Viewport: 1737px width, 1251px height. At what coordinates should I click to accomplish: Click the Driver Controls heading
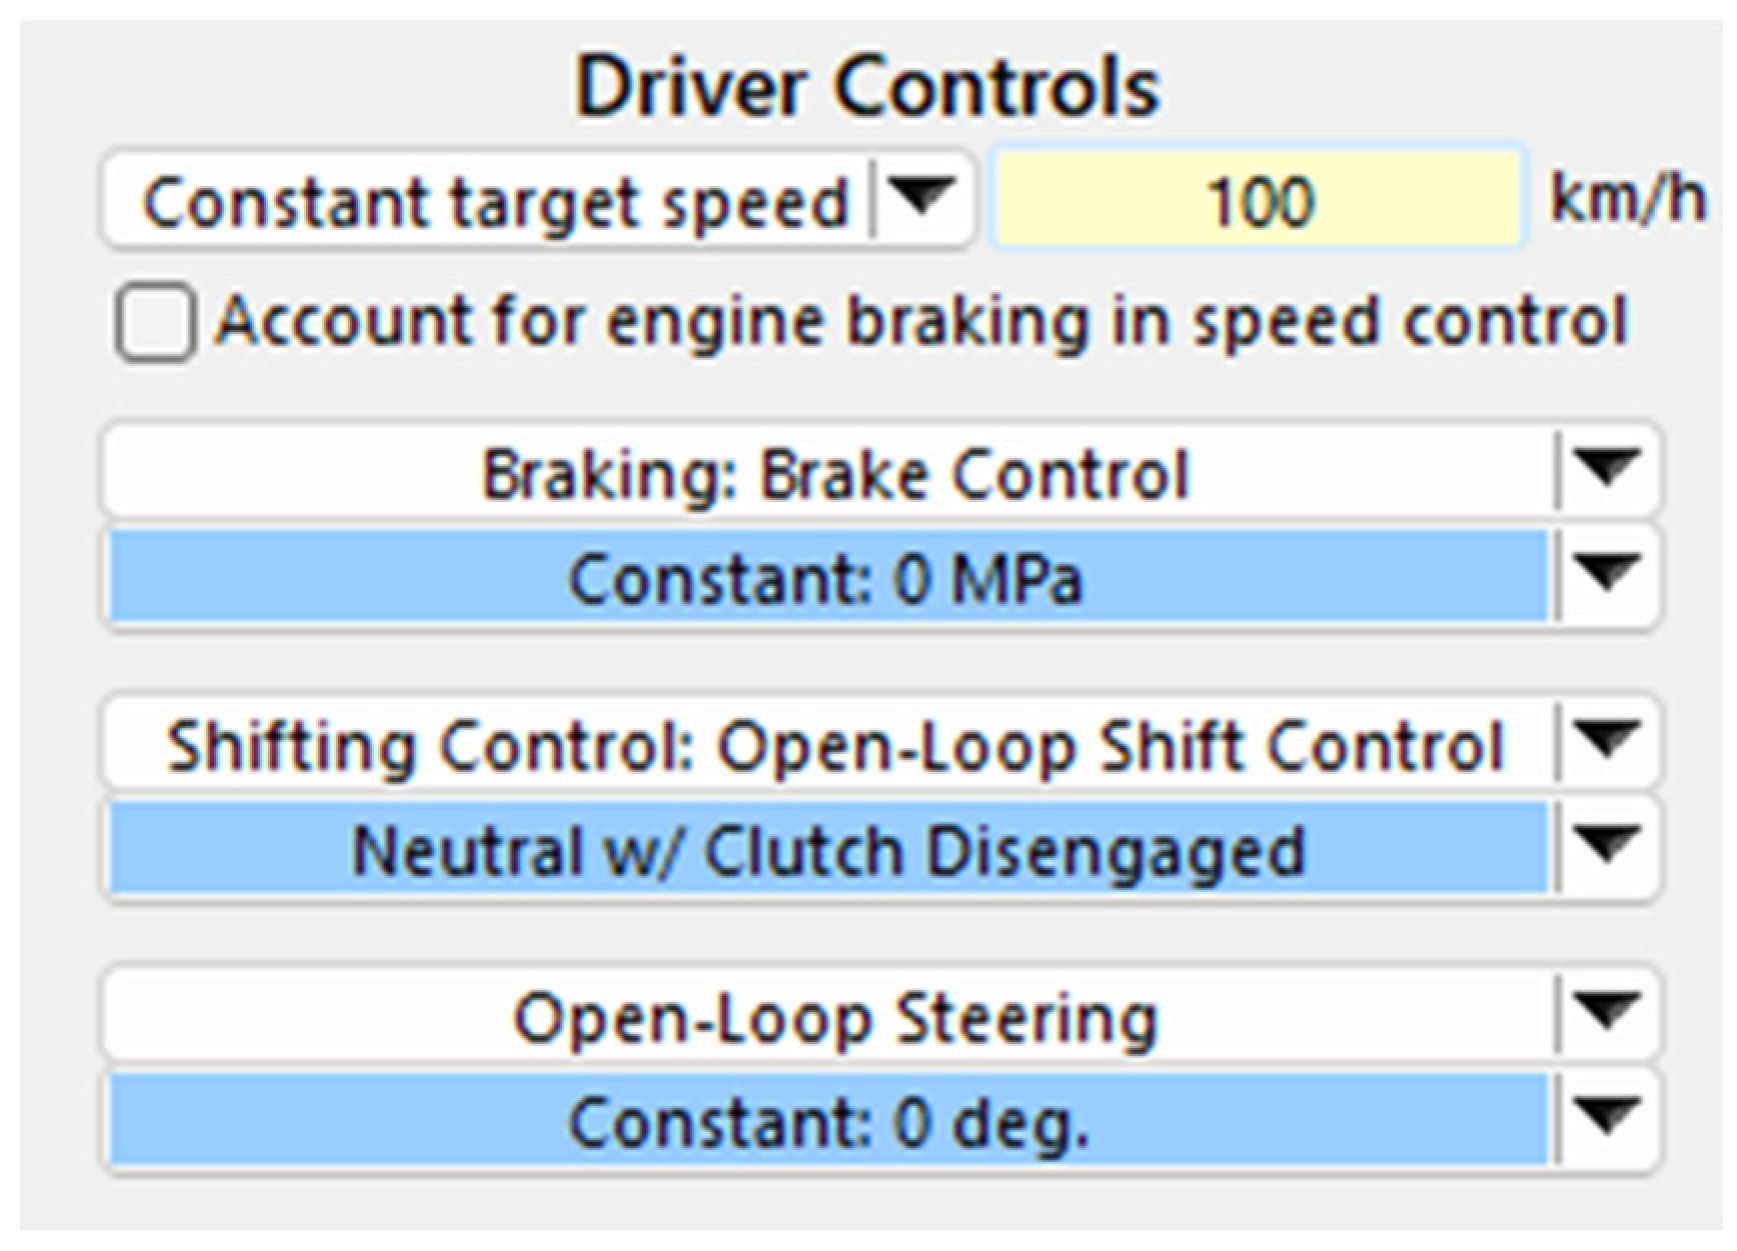[866, 87]
